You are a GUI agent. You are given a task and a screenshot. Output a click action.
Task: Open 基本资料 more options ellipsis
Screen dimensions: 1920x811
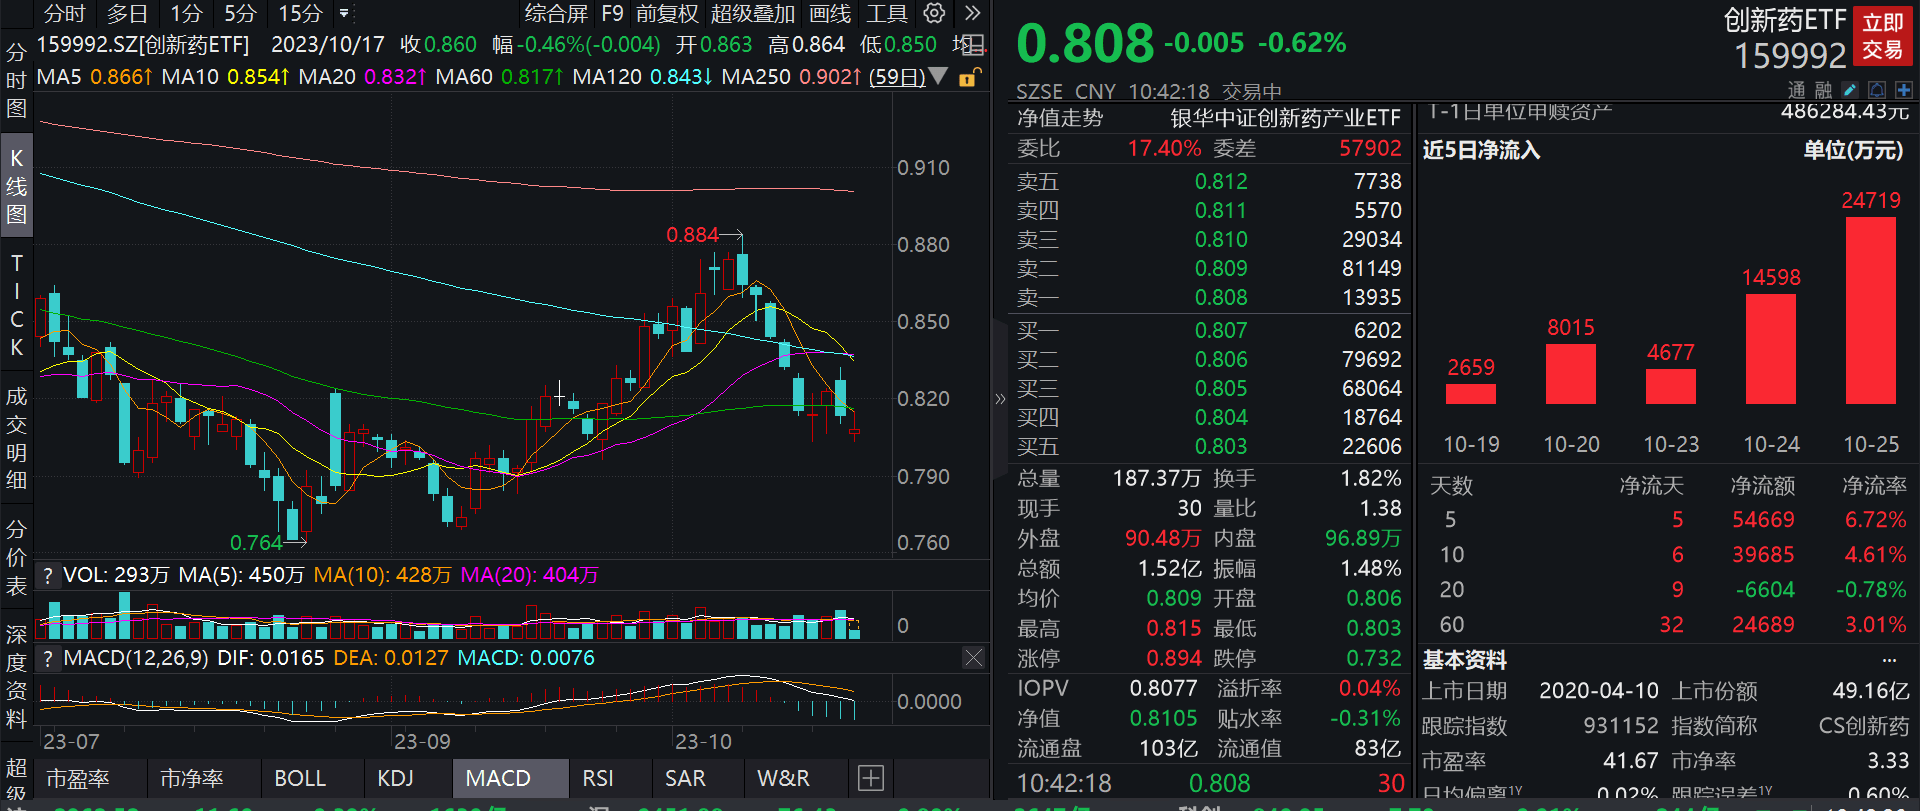tap(1889, 660)
